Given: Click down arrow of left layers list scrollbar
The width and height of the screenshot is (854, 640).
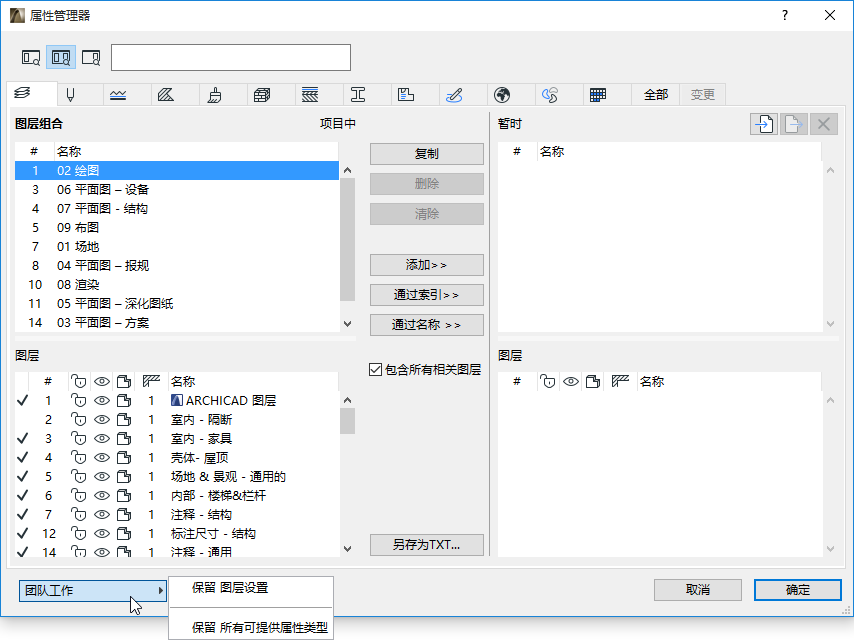Looking at the screenshot, I should coord(347,549).
